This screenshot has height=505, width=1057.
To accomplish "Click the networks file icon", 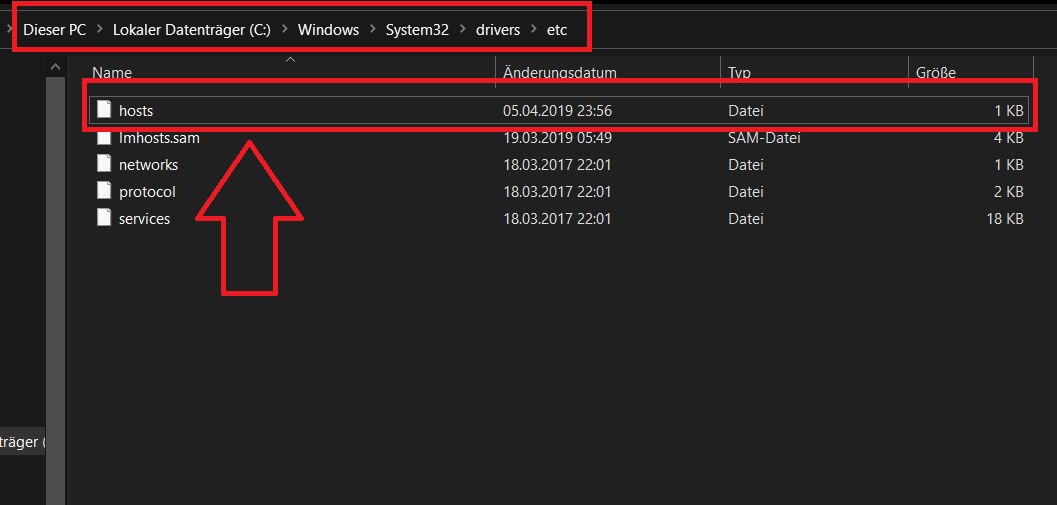I will (103, 164).
